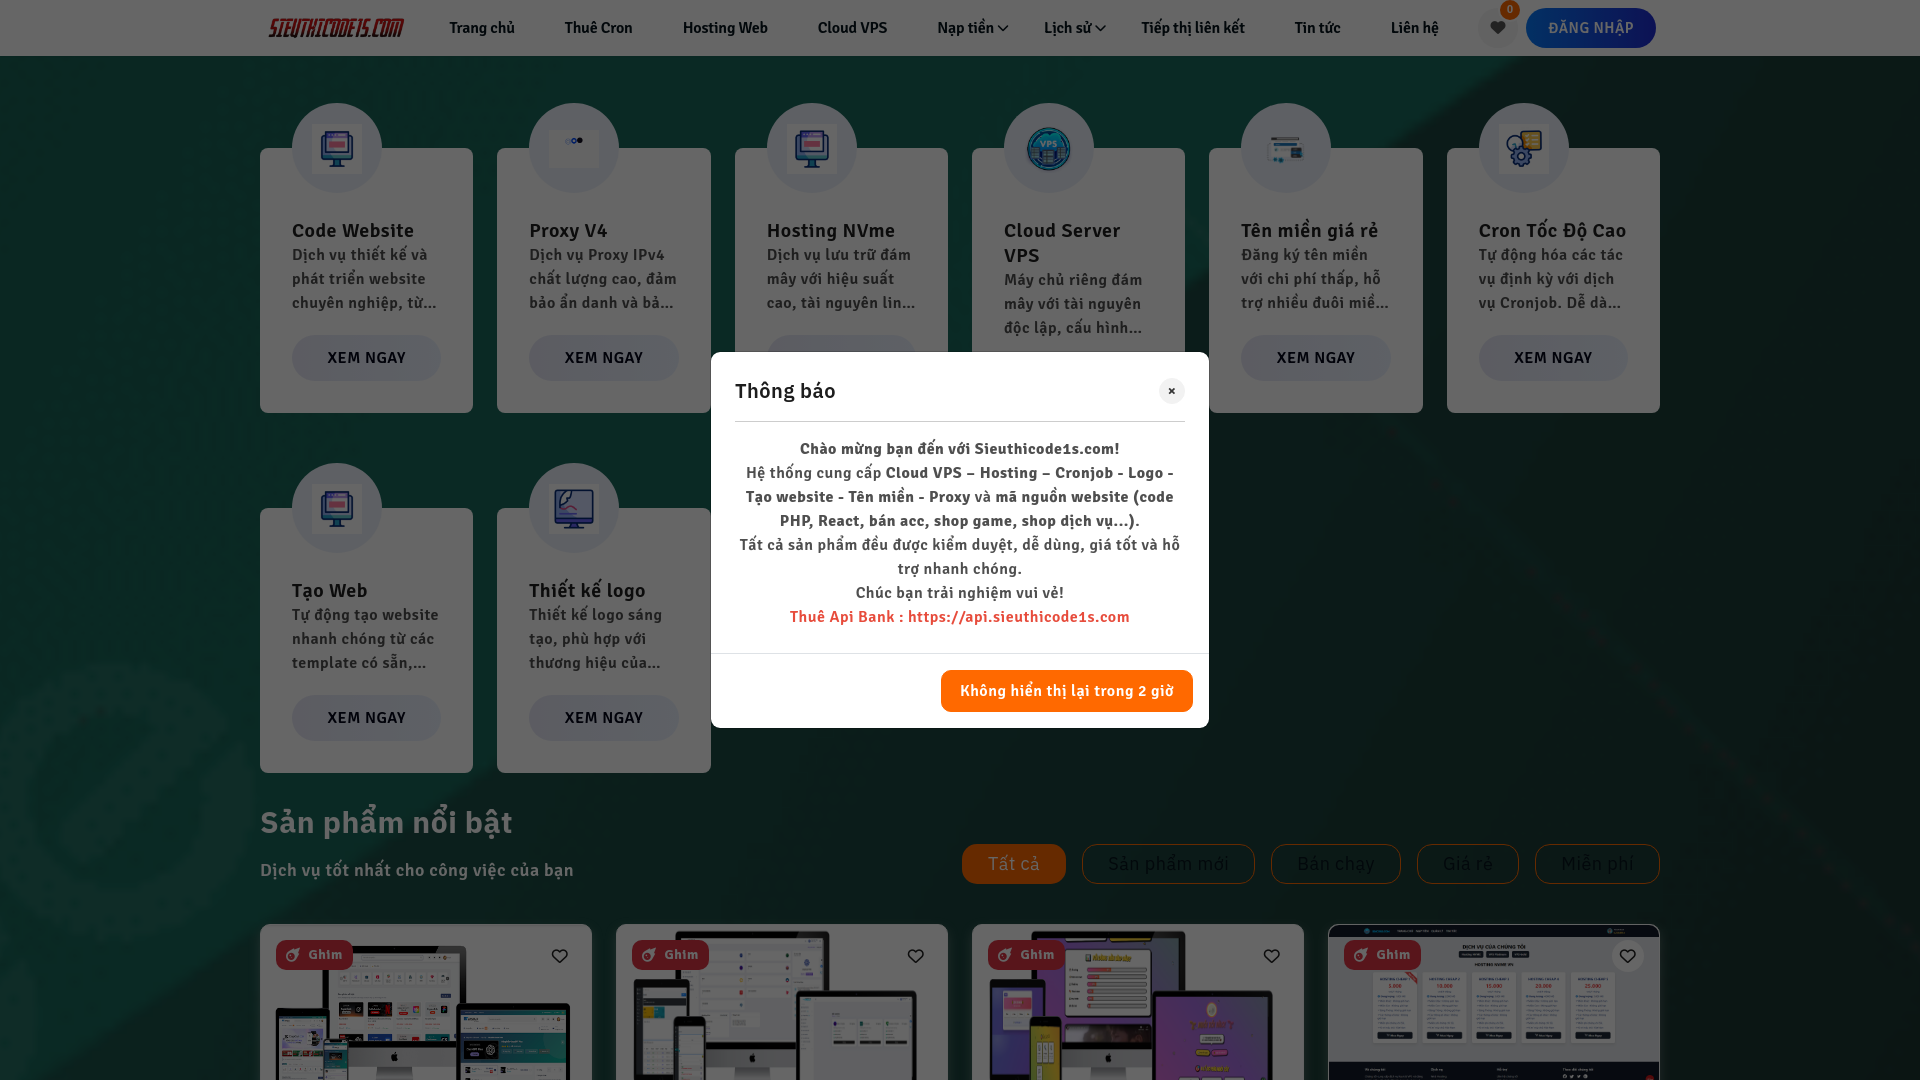Click the Sản phẩm nổi bật heading
Viewport: 1920px width, 1080px height.
click(386, 822)
